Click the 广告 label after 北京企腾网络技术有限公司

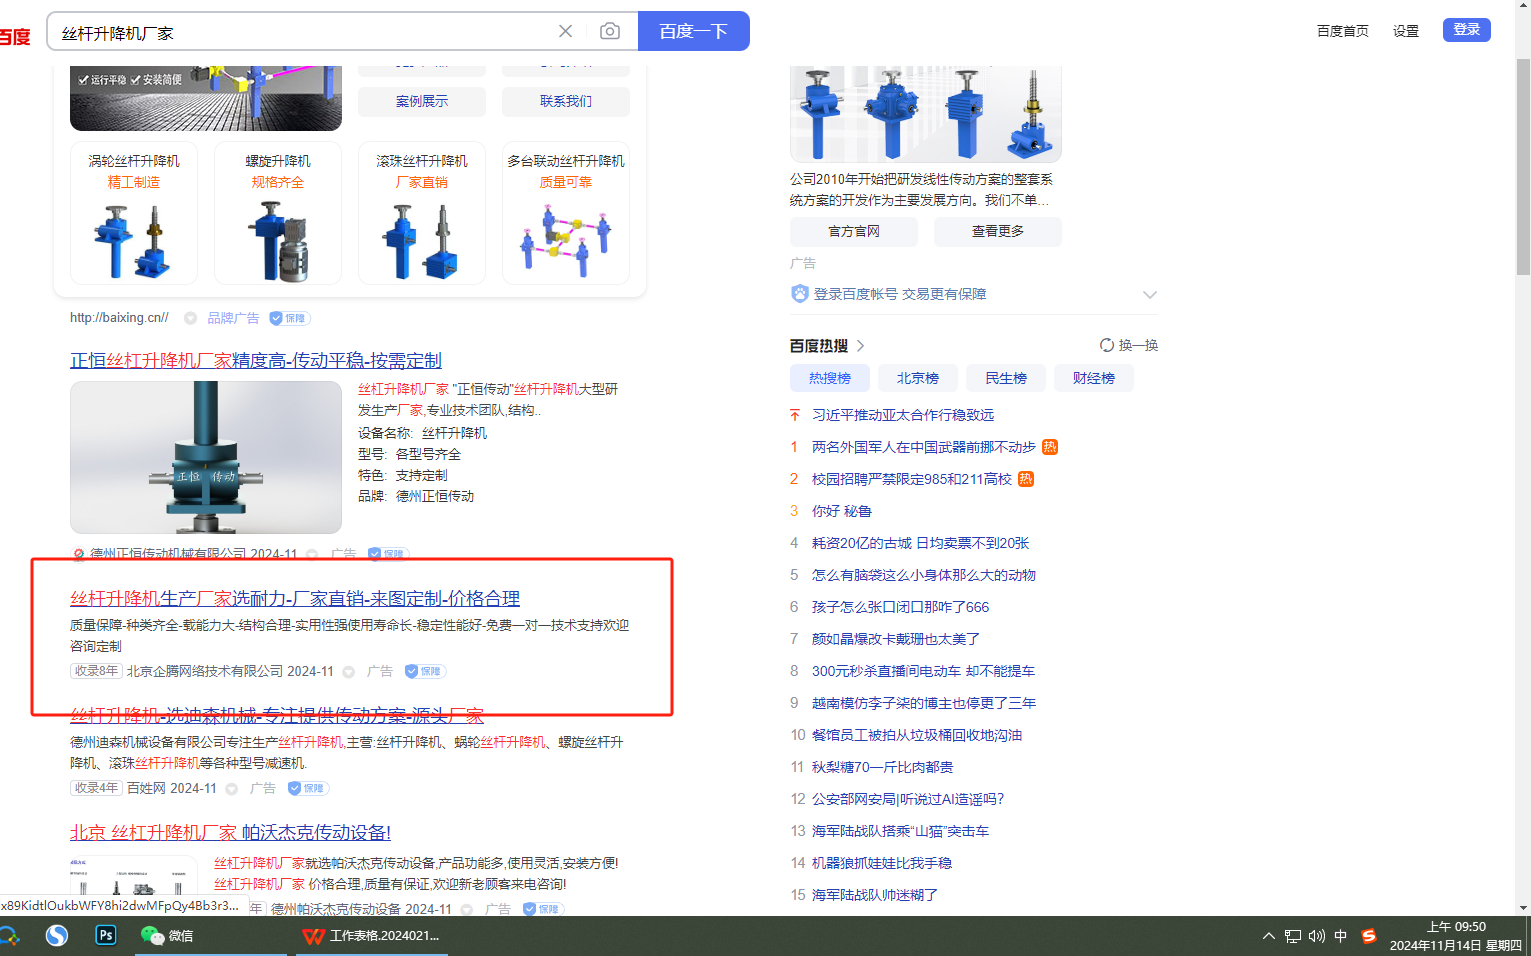379,672
